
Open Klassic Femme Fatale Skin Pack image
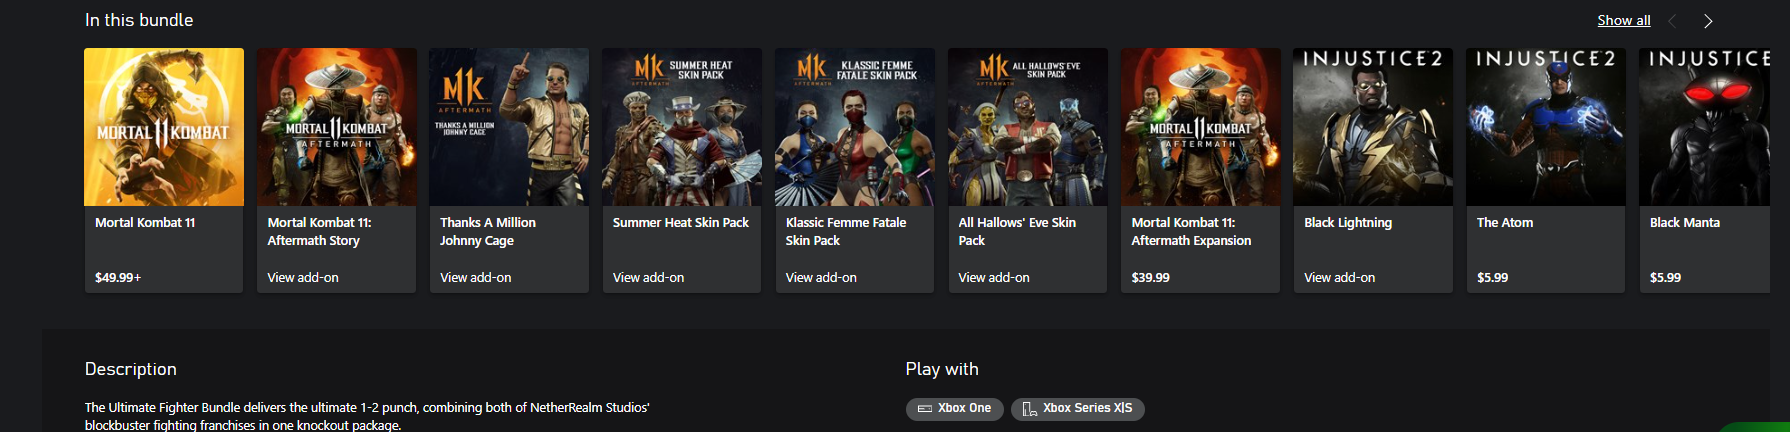click(855, 127)
